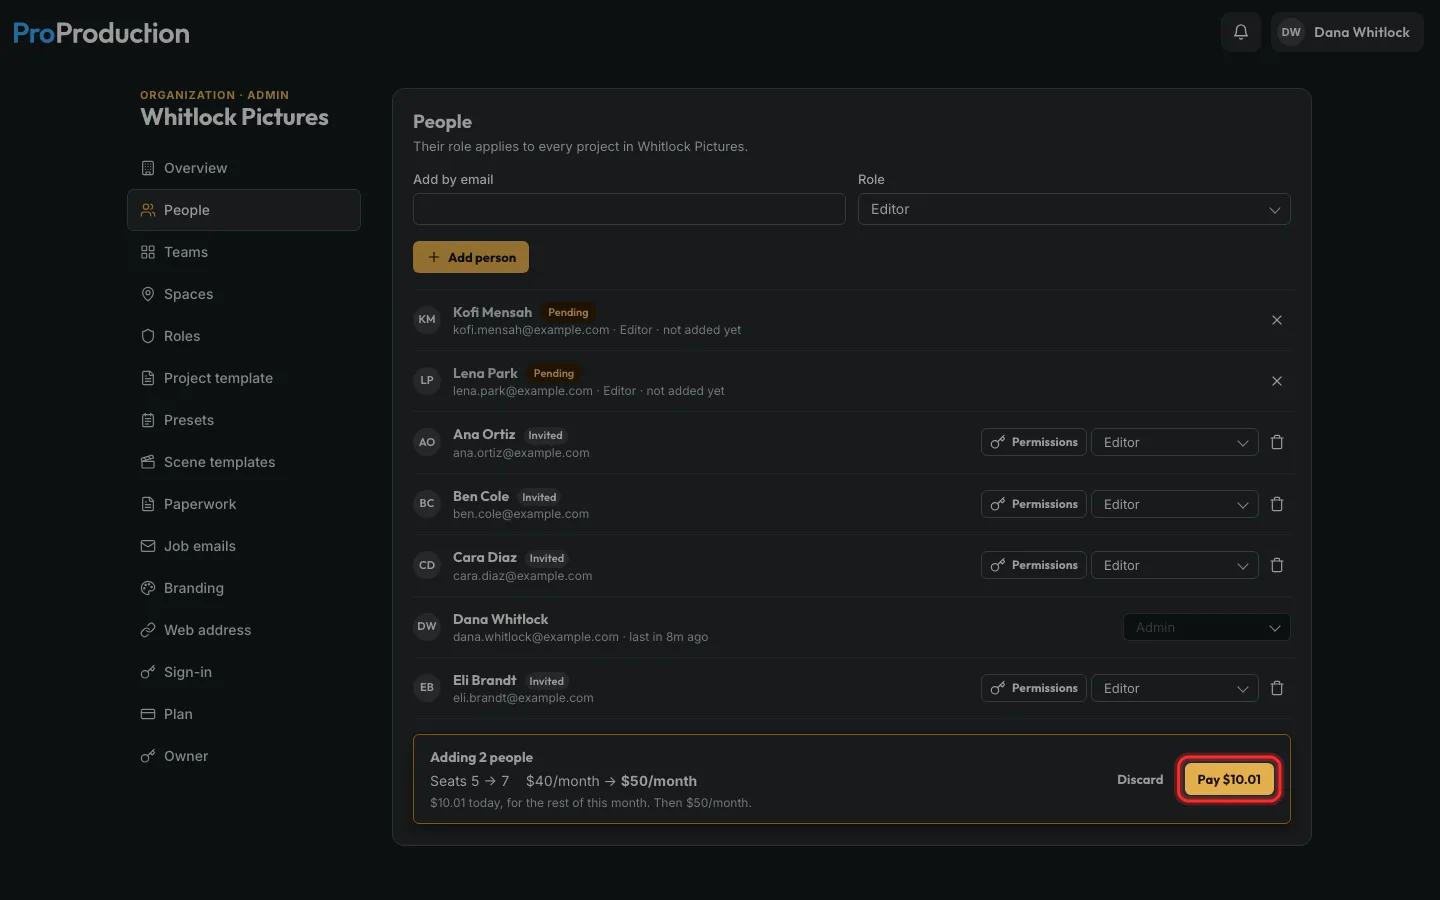Click the Pending badge next to Kofi Mensah
Image resolution: width=1440 pixels, height=900 pixels.
(x=568, y=312)
